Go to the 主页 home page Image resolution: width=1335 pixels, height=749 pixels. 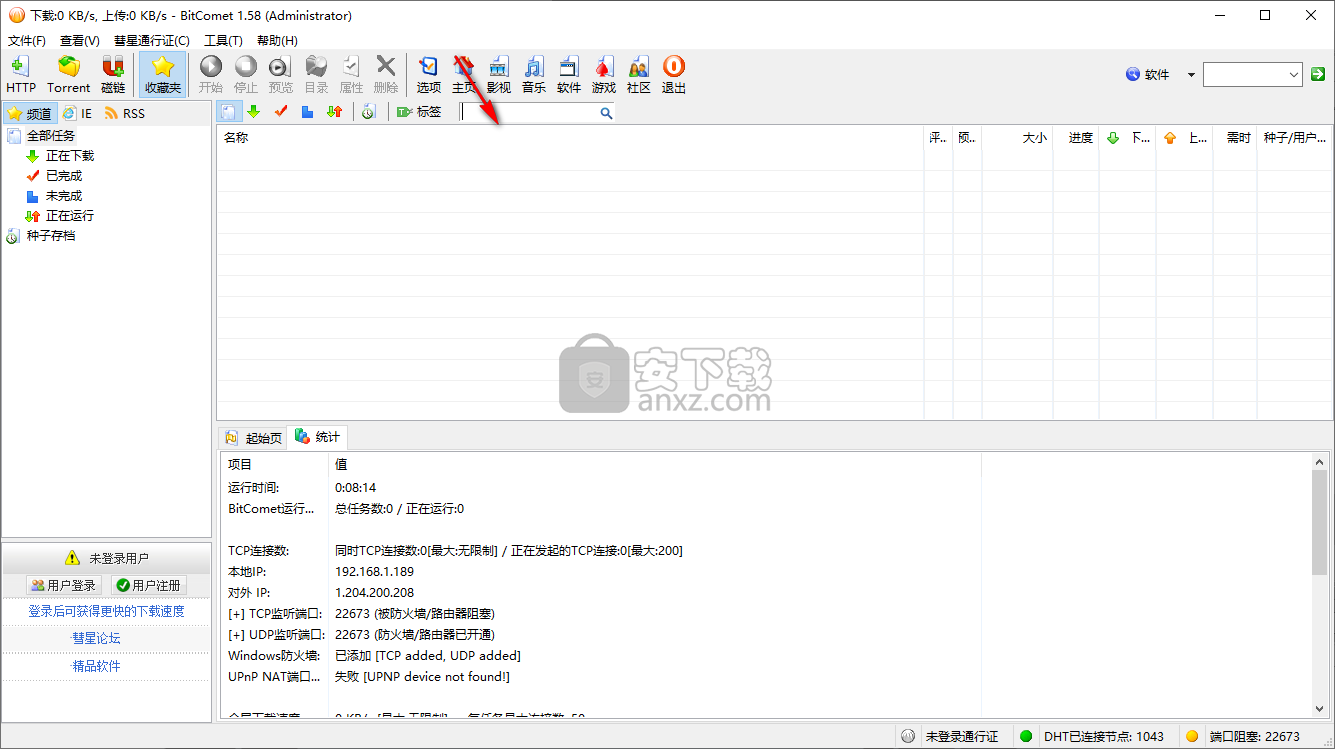(x=464, y=75)
